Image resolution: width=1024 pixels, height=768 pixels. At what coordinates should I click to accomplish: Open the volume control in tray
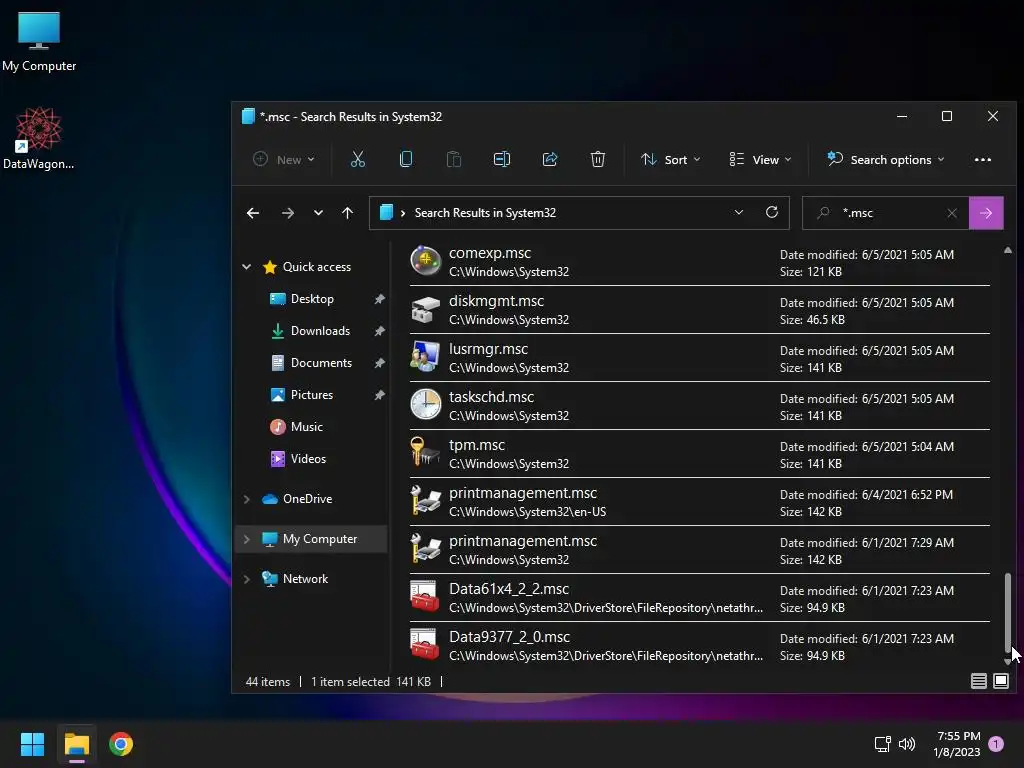[x=906, y=744]
